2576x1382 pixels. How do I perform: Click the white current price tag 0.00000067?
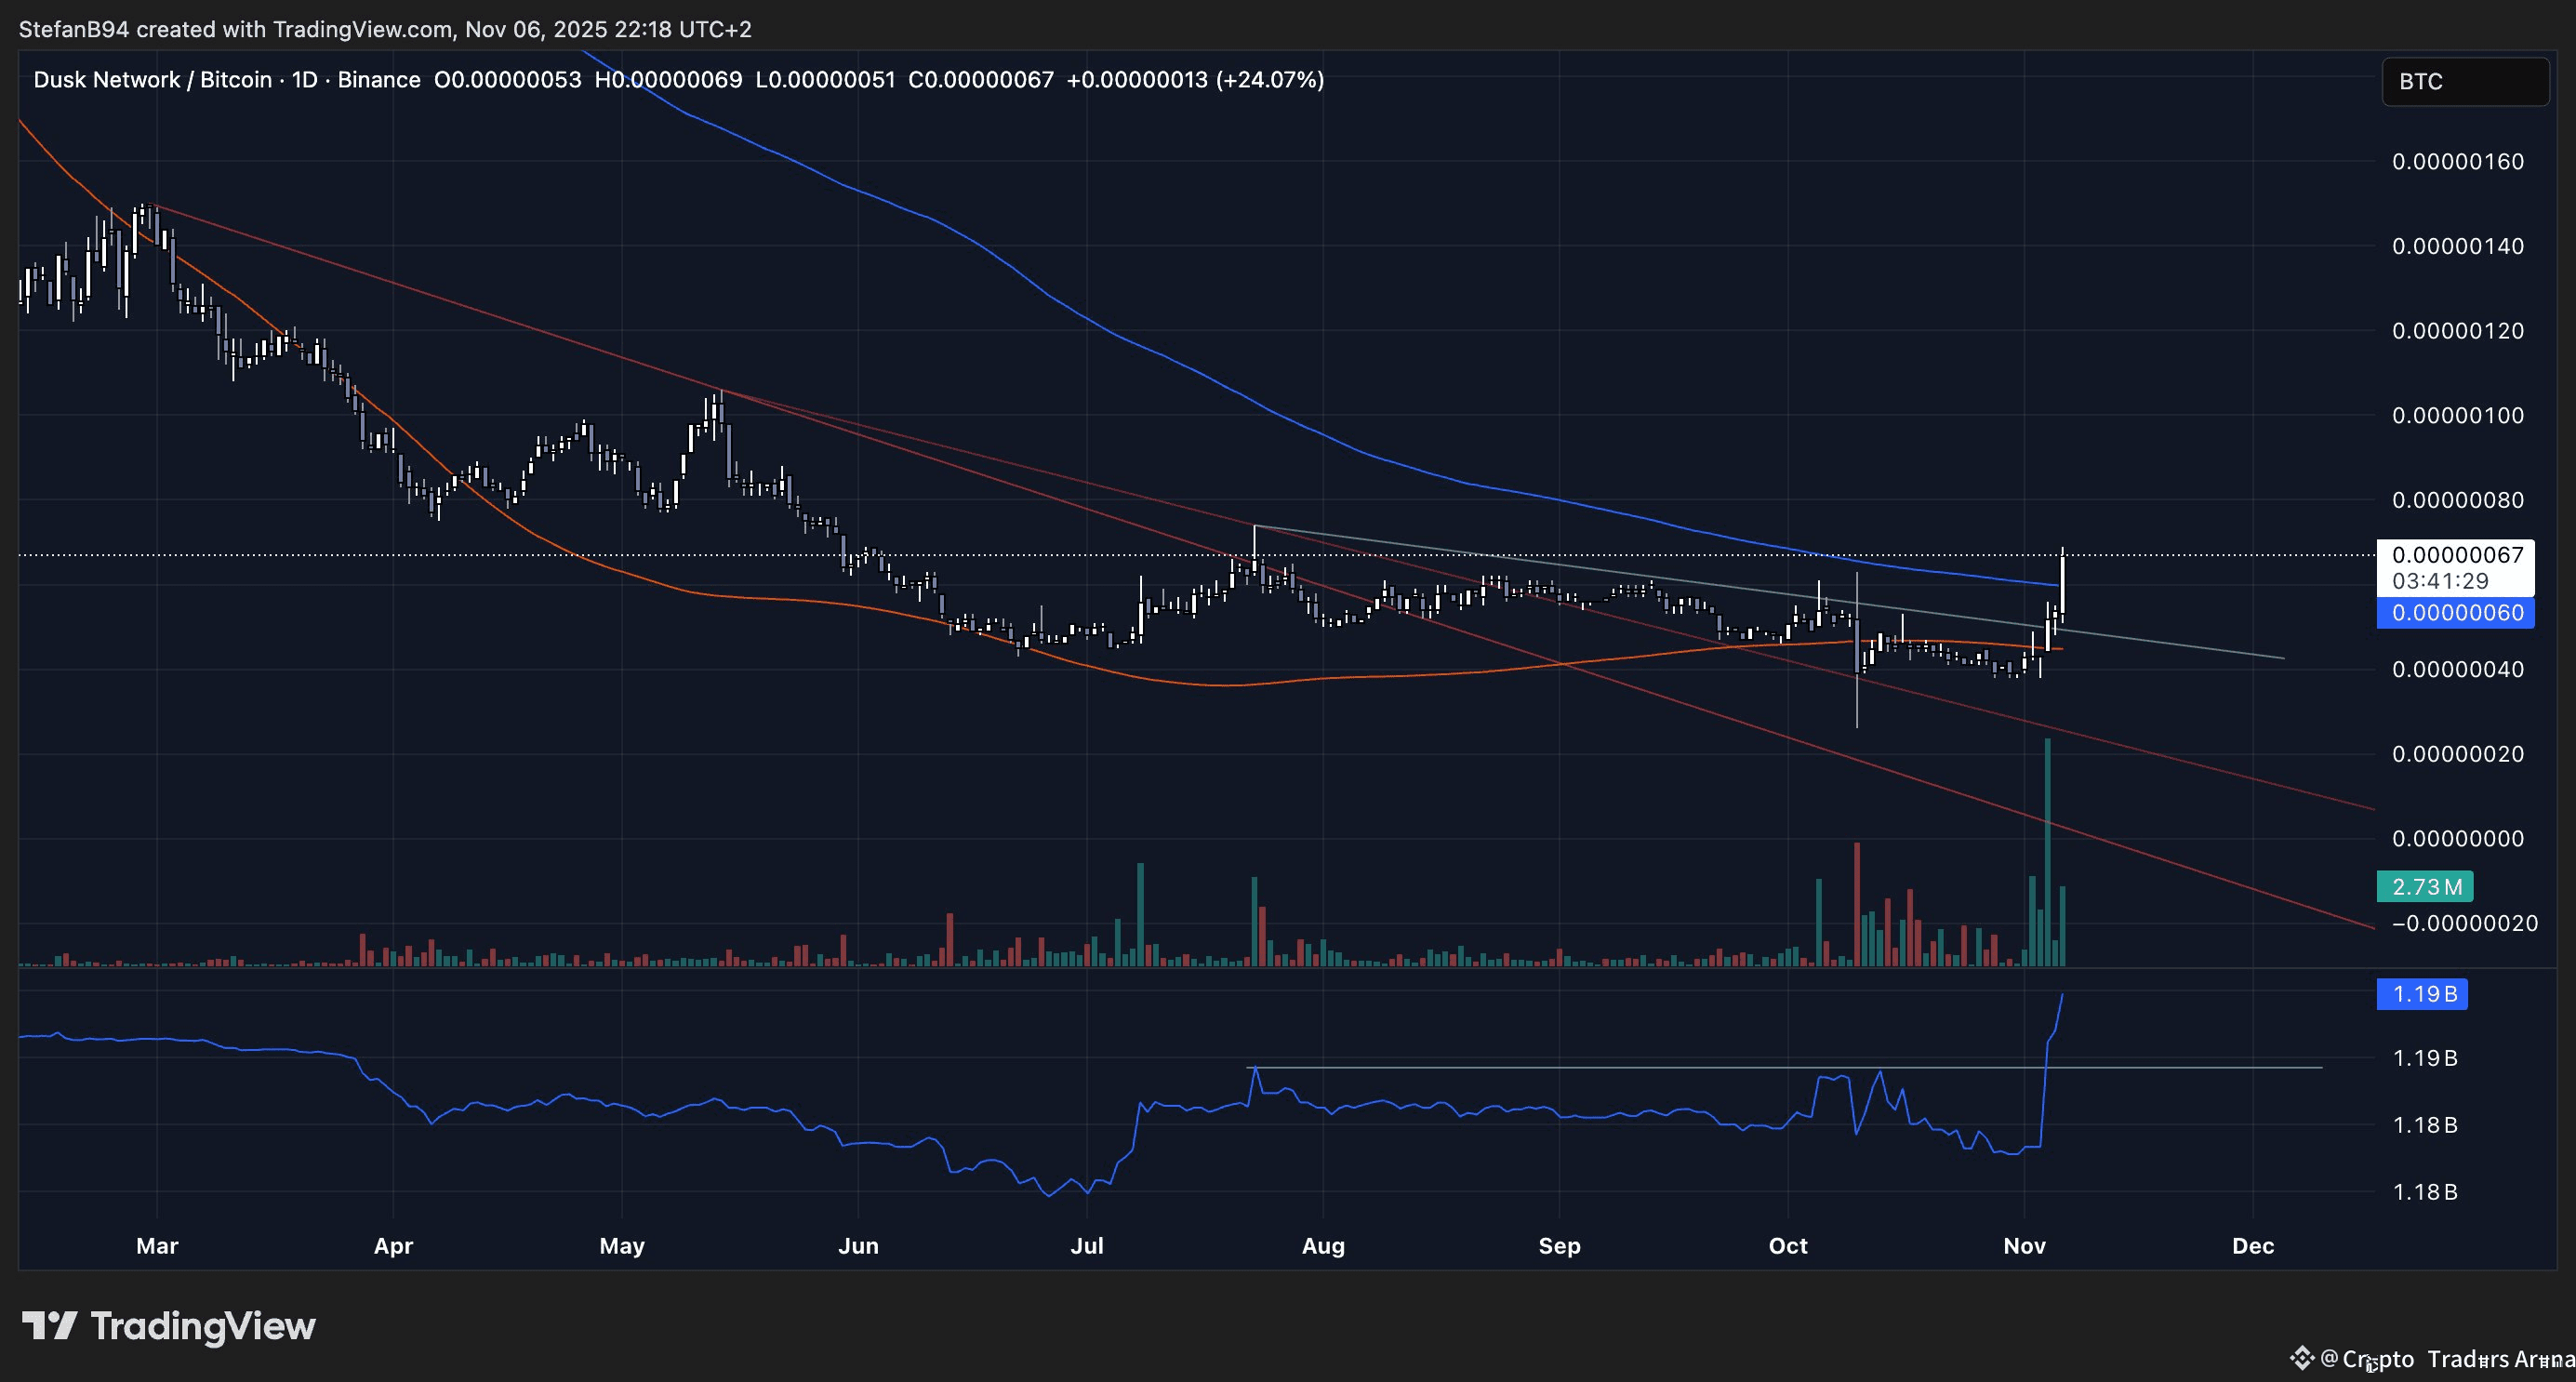(x=2456, y=555)
